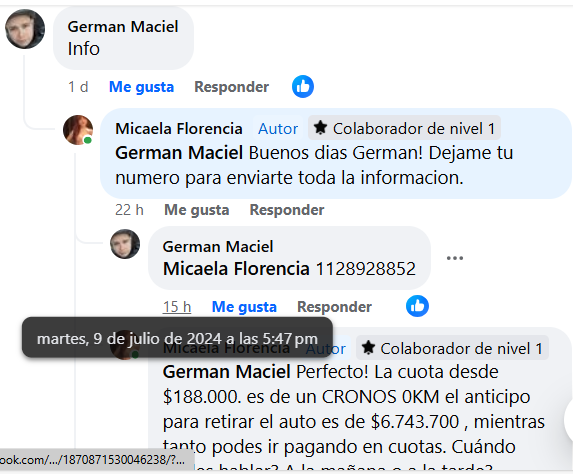Open the 22 h timestamp link

(x=129, y=210)
